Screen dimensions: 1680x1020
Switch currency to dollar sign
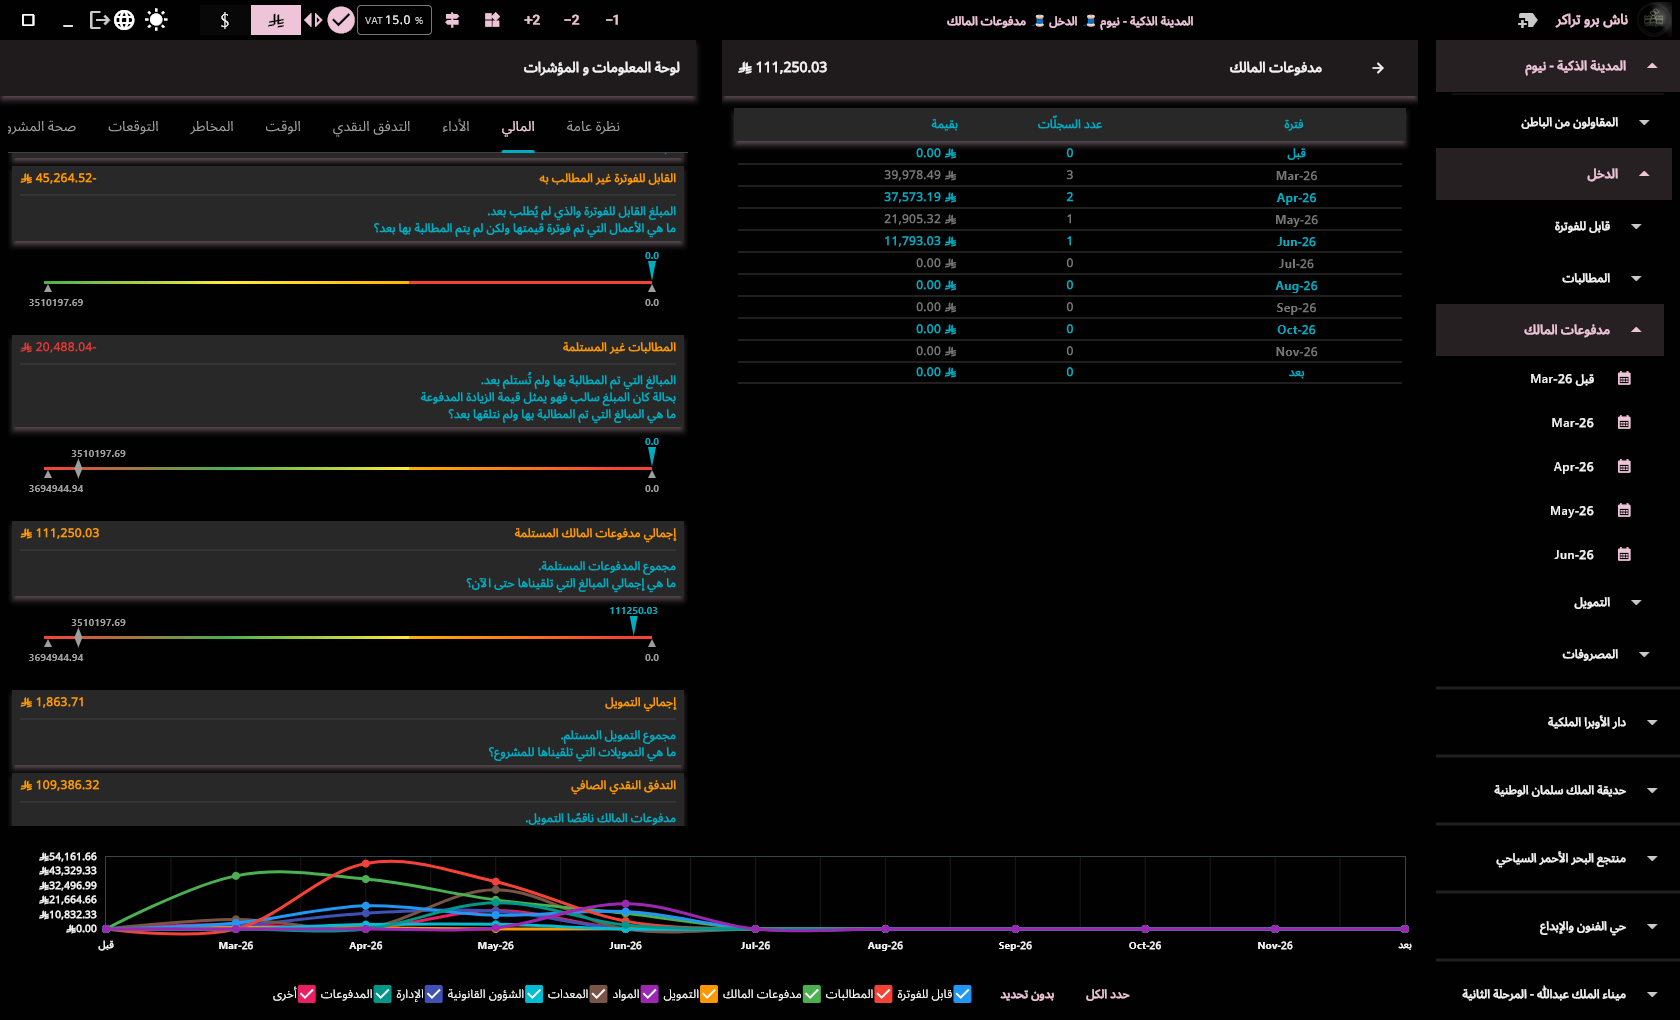click(x=225, y=20)
